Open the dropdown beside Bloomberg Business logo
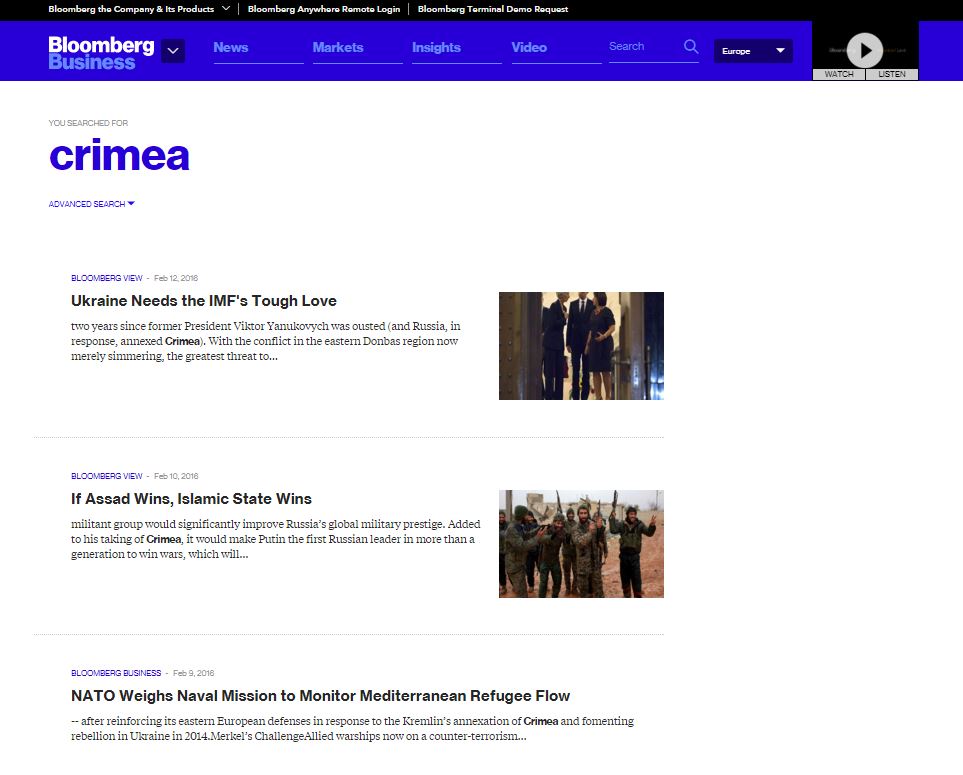 [173, 51]
